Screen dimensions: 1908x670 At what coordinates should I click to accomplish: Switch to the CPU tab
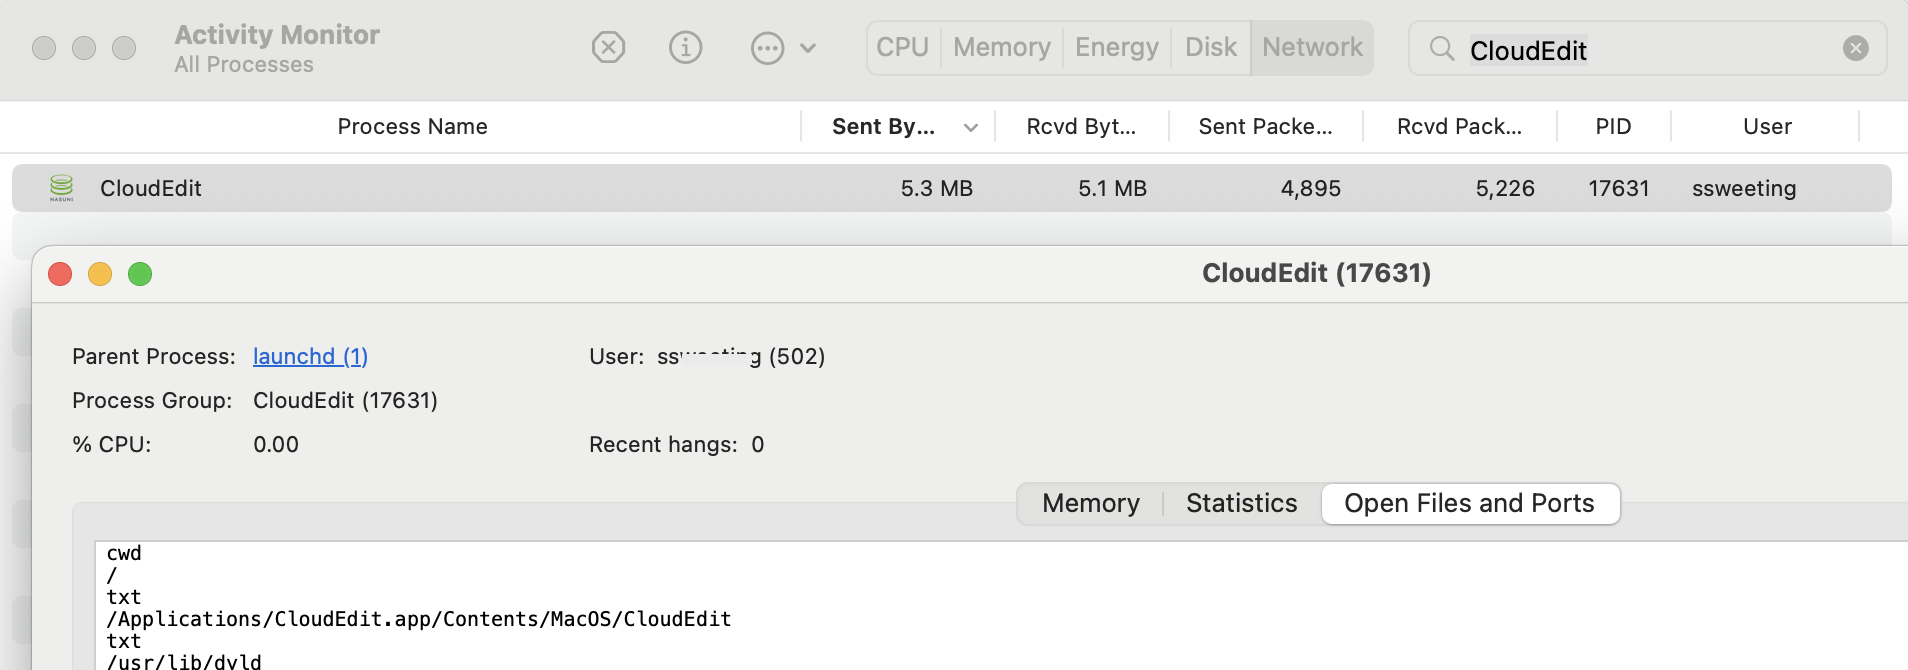(x=902, y=47)
